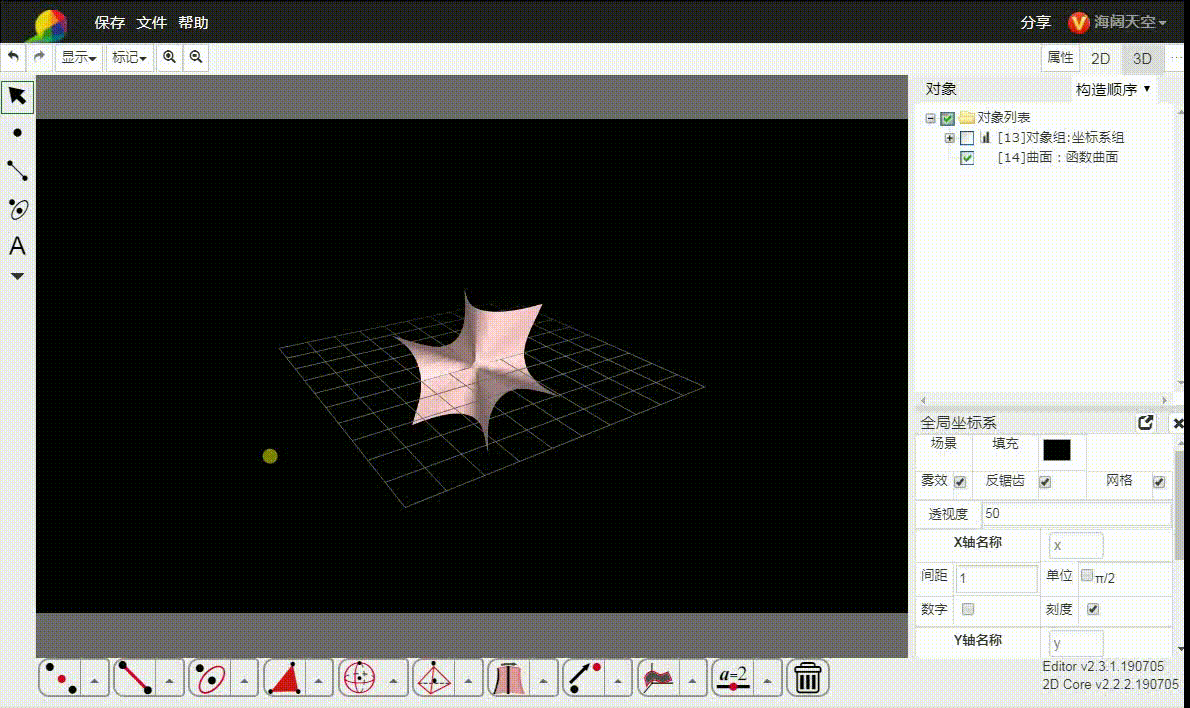Open the points tool options arrow

94,681
